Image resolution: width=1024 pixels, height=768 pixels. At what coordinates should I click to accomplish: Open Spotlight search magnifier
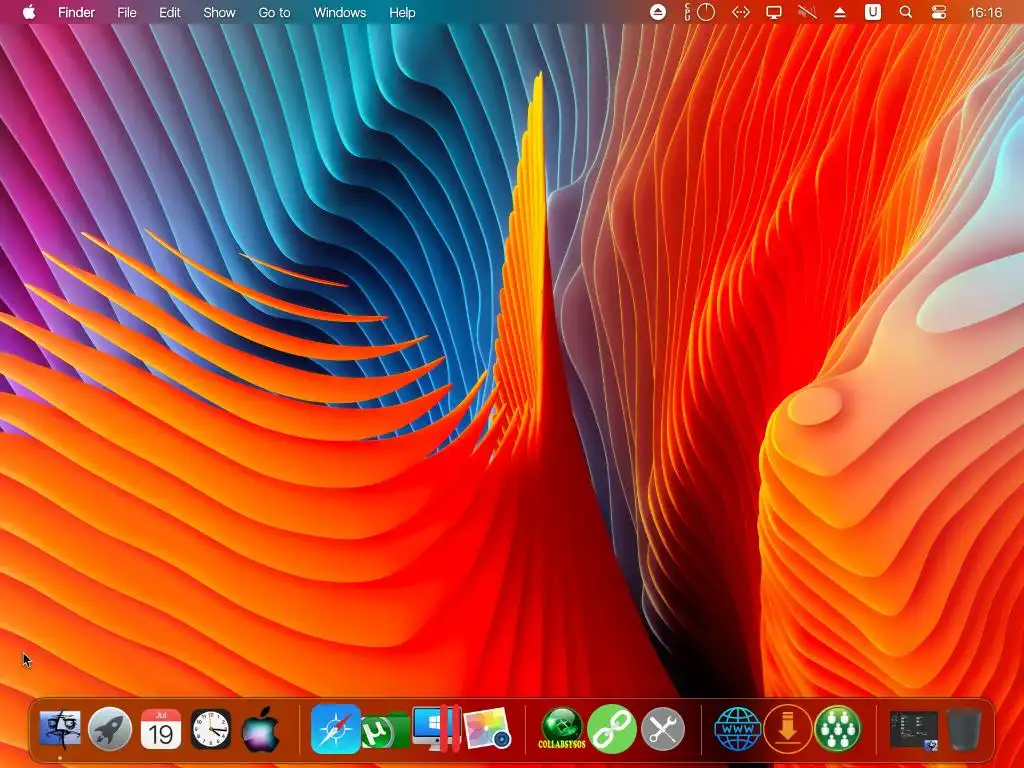click(906, 12)
